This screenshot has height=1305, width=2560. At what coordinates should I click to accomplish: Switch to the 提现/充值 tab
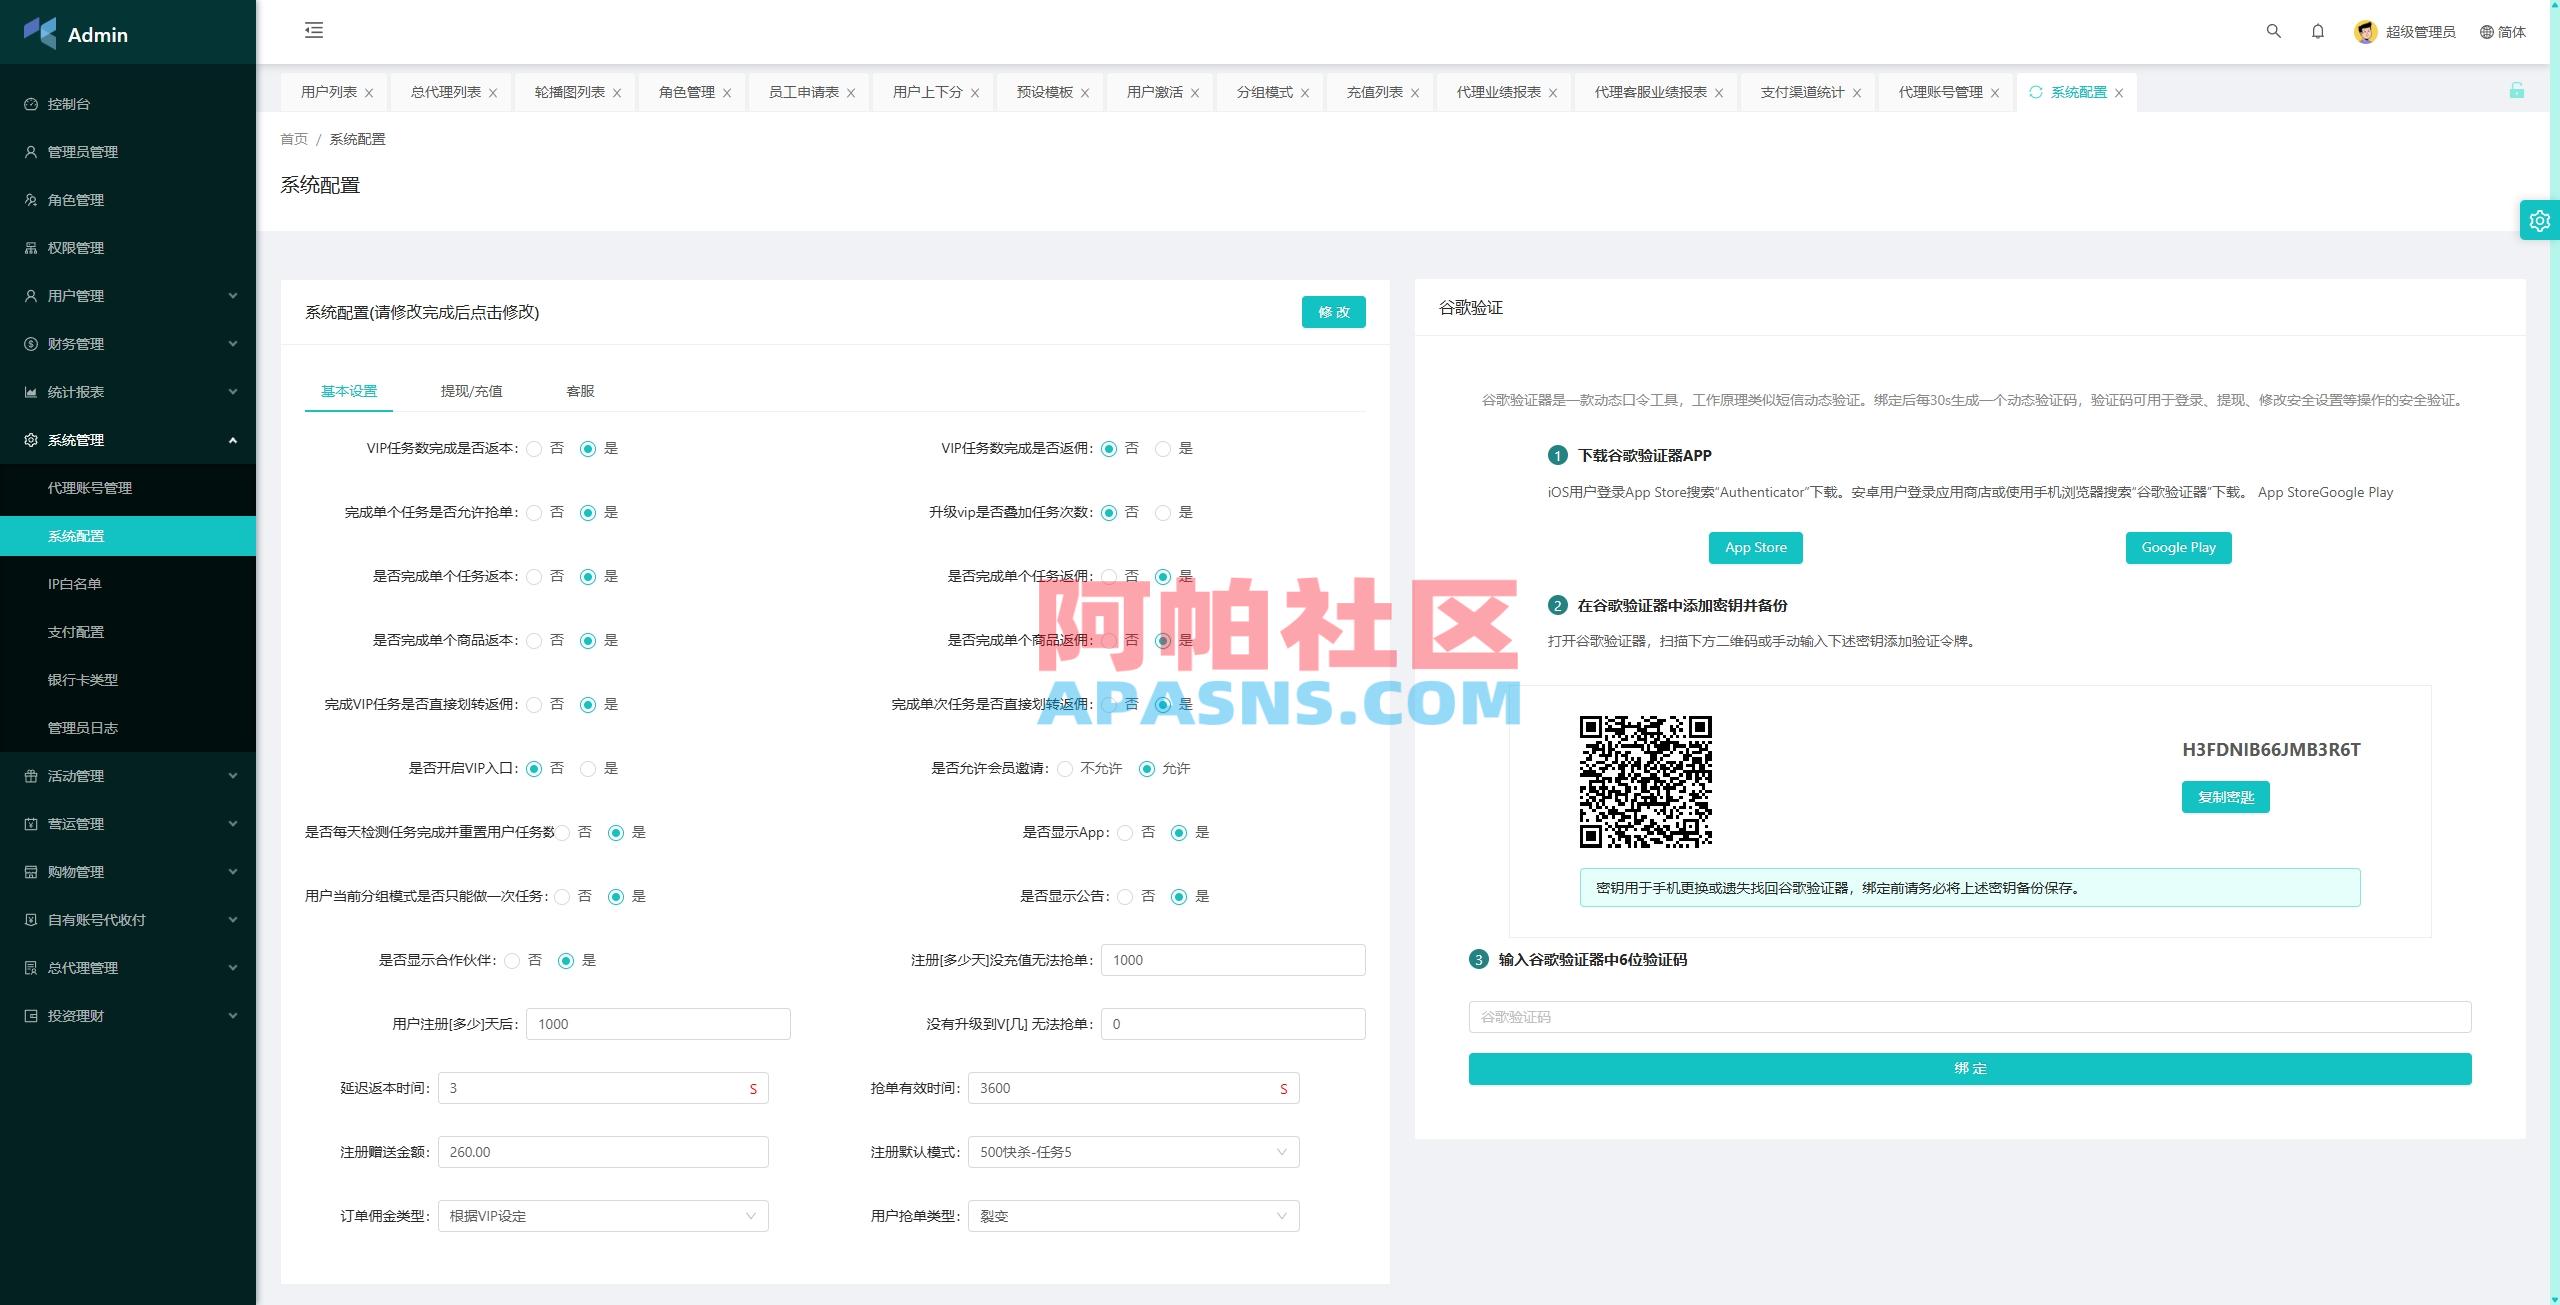[x=471, y=391]
